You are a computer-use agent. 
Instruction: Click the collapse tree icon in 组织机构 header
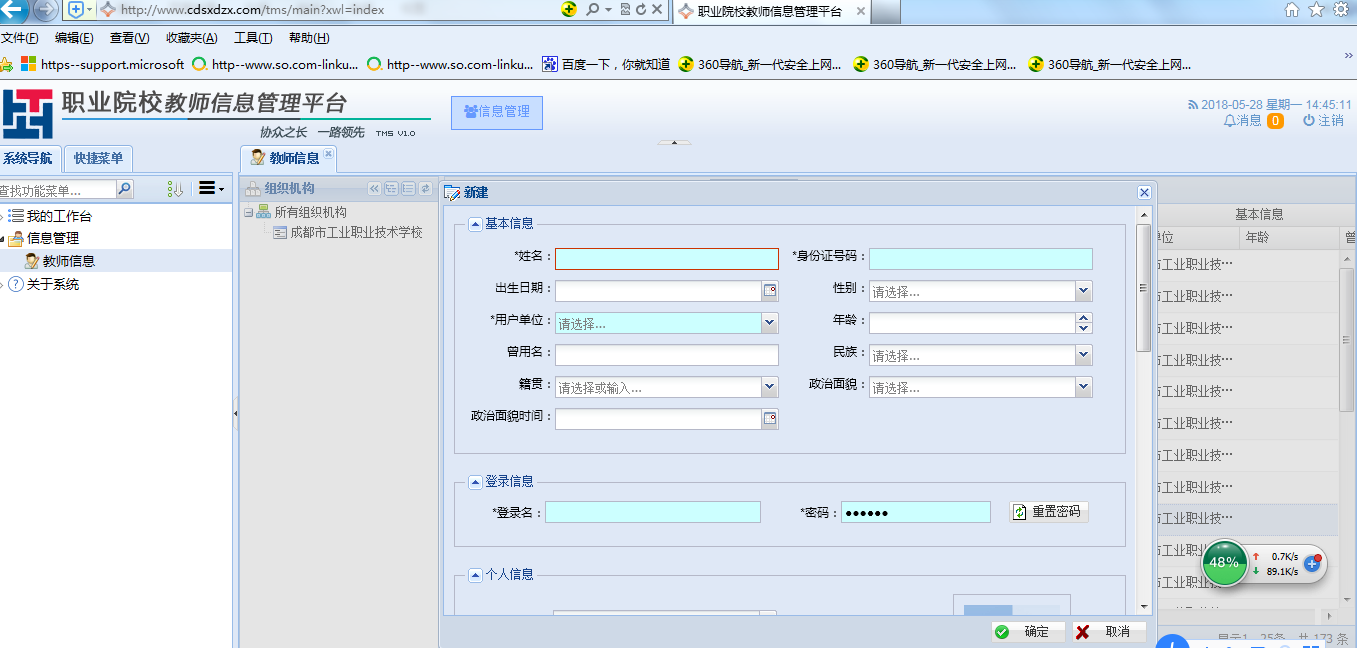[x=408, y=189]
